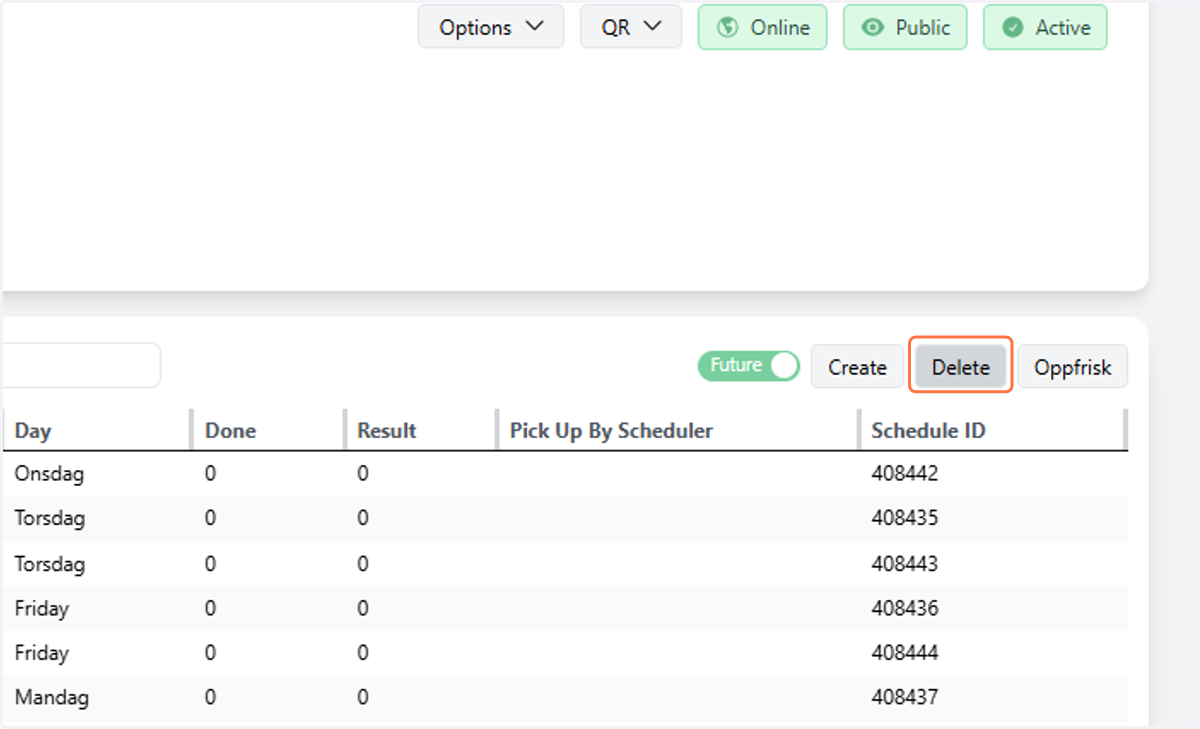Toggle the Active status button
This screenshot has height=729, width=1200.
pos(1045,27)
